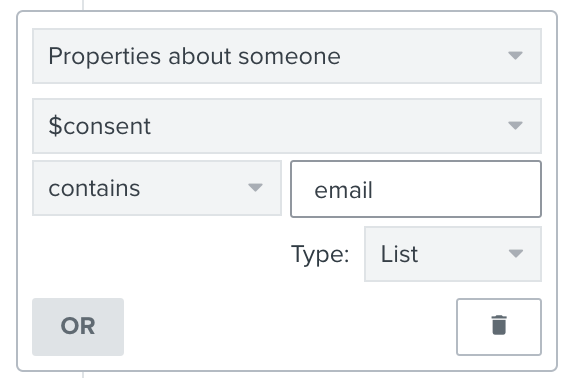Click the Properties about someone text
Viewport: 564px width, 378px height.
[194, 56]
